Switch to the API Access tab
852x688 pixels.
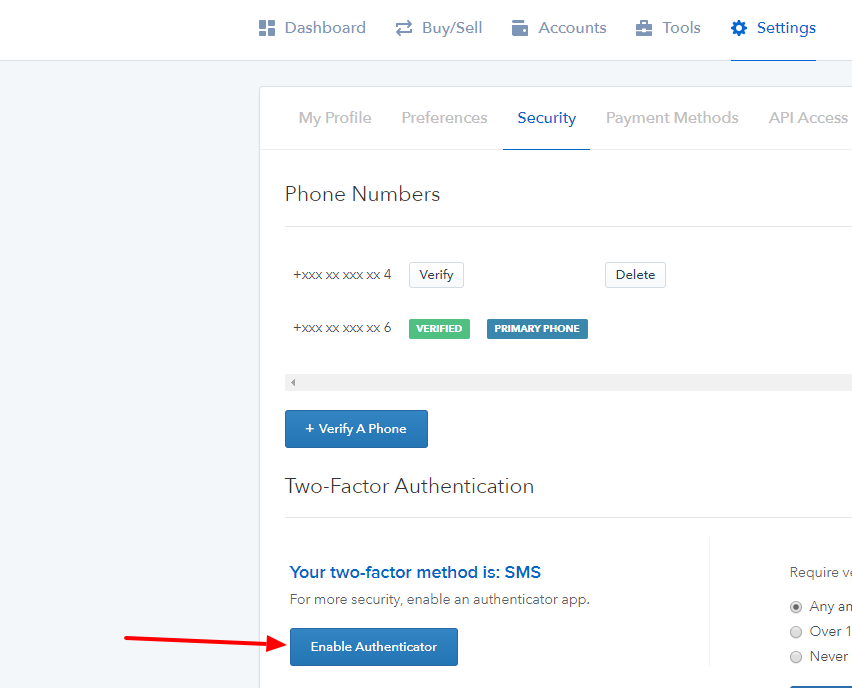[807, 117]
